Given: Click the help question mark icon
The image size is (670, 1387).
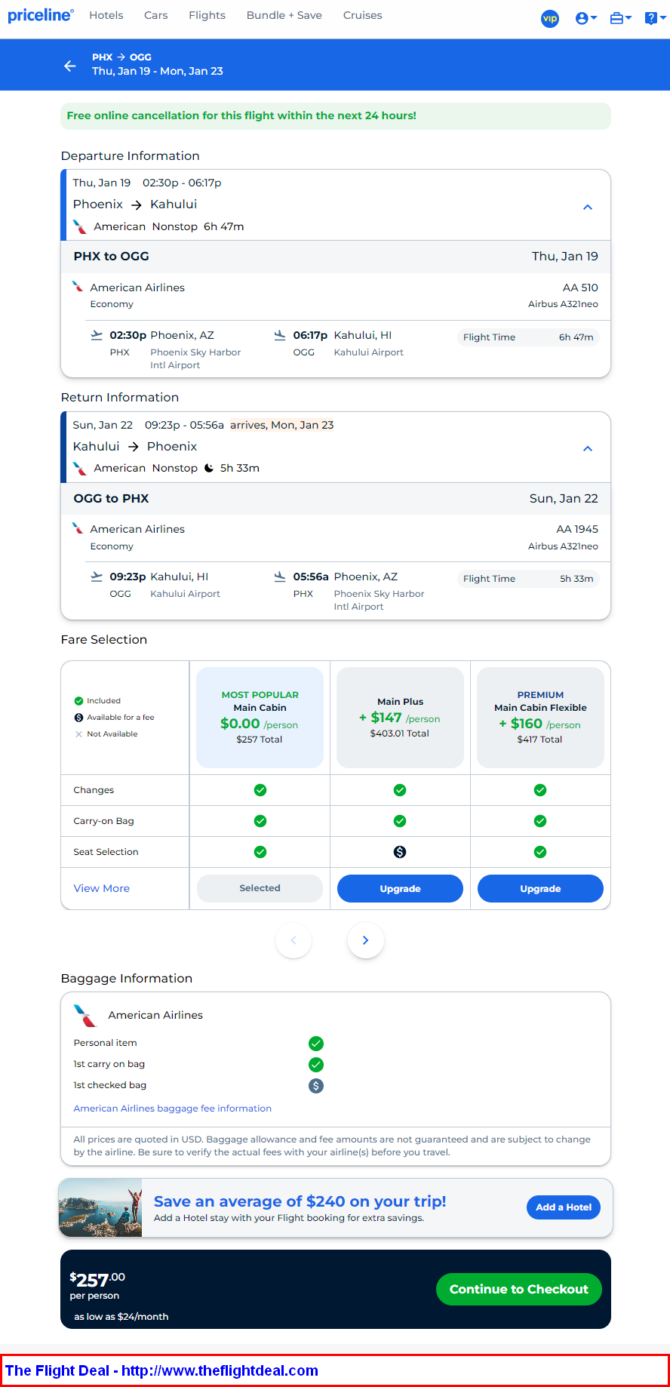Looking at the screenshot, I should pos(651,18).
